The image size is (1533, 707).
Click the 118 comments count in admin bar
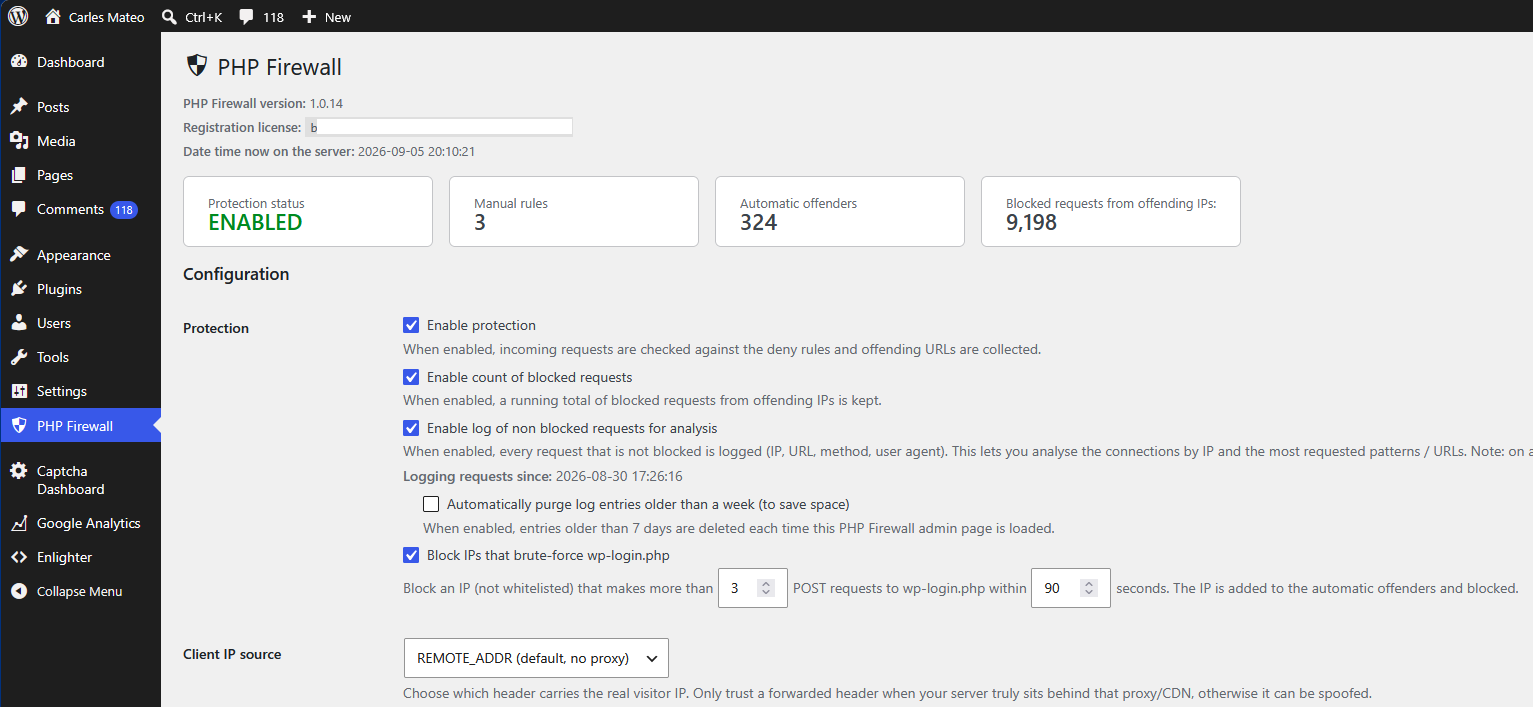click(273, 17)
